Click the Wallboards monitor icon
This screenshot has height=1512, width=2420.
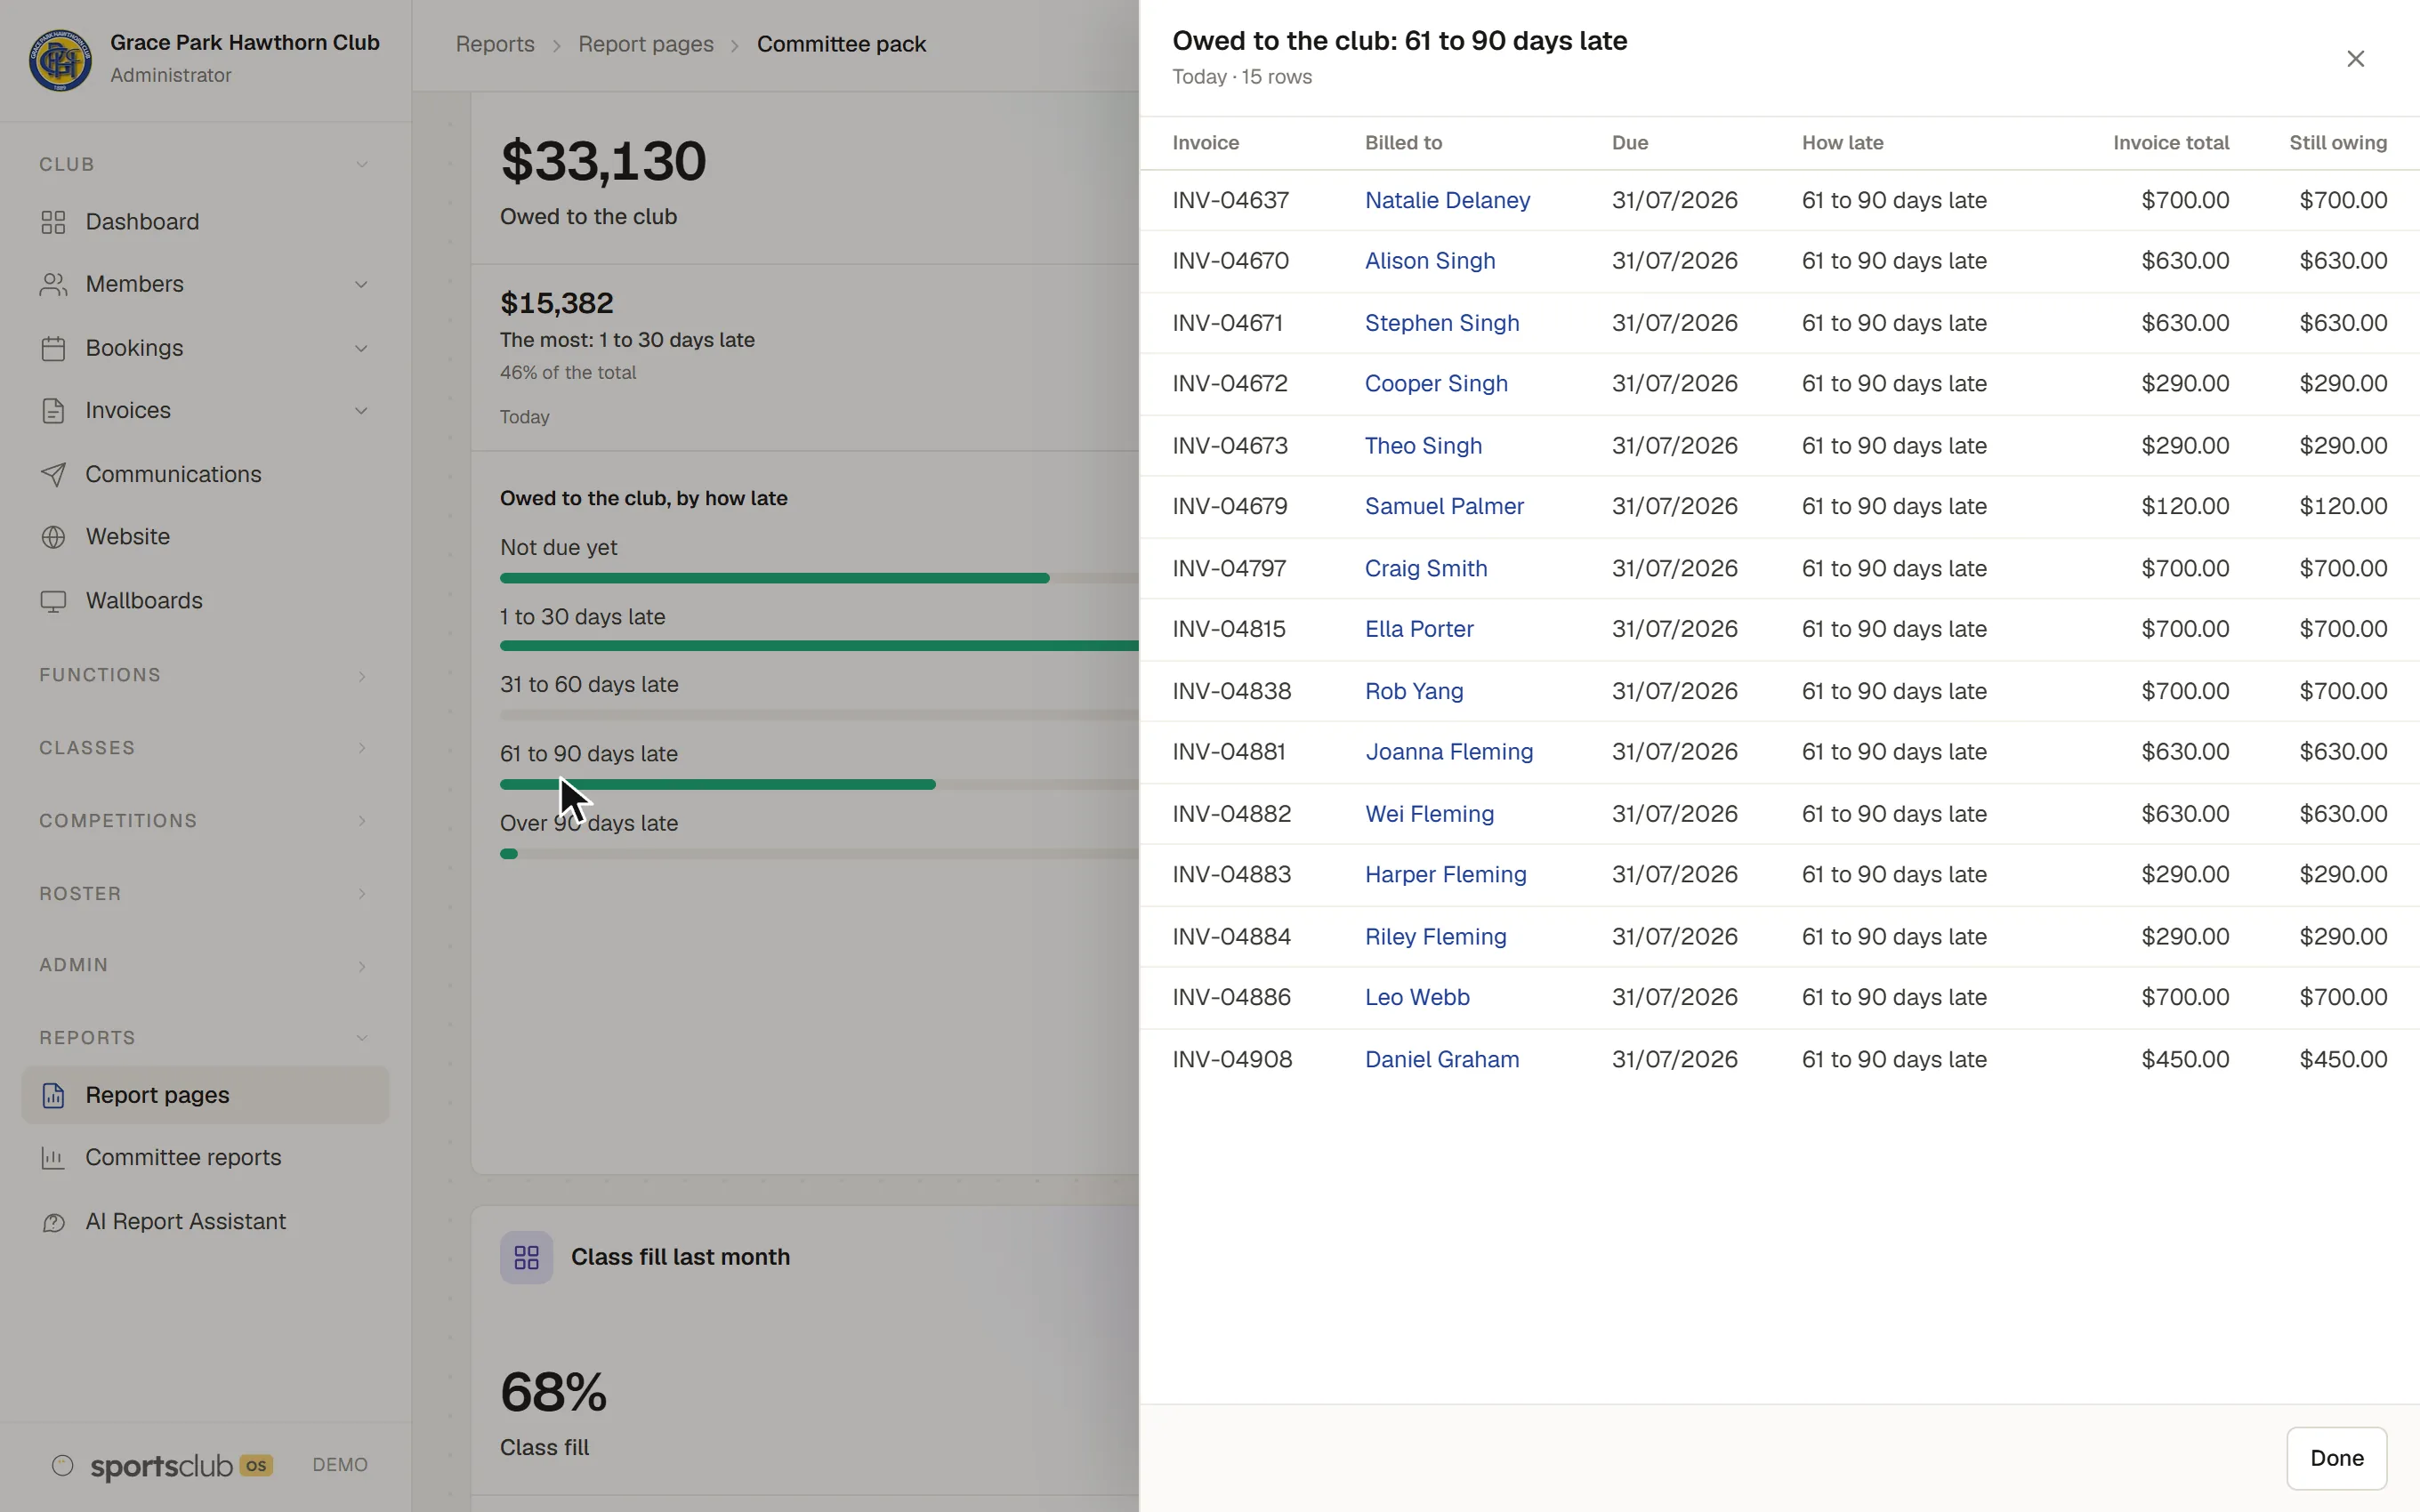pos(53,601)
